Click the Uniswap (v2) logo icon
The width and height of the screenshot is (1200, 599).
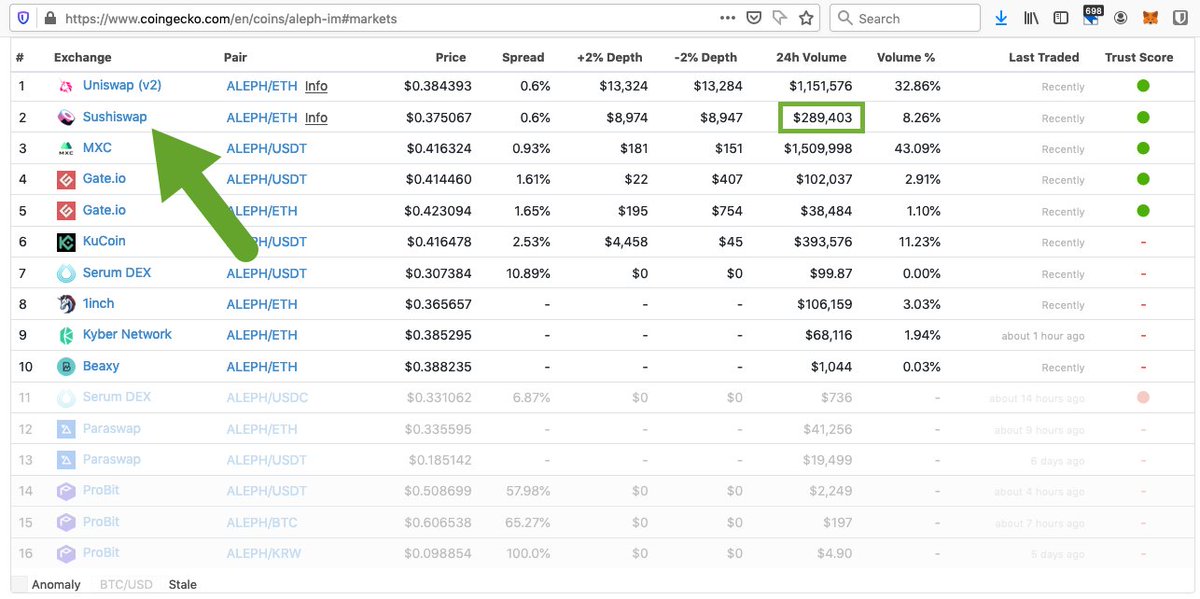click(66, 86)
